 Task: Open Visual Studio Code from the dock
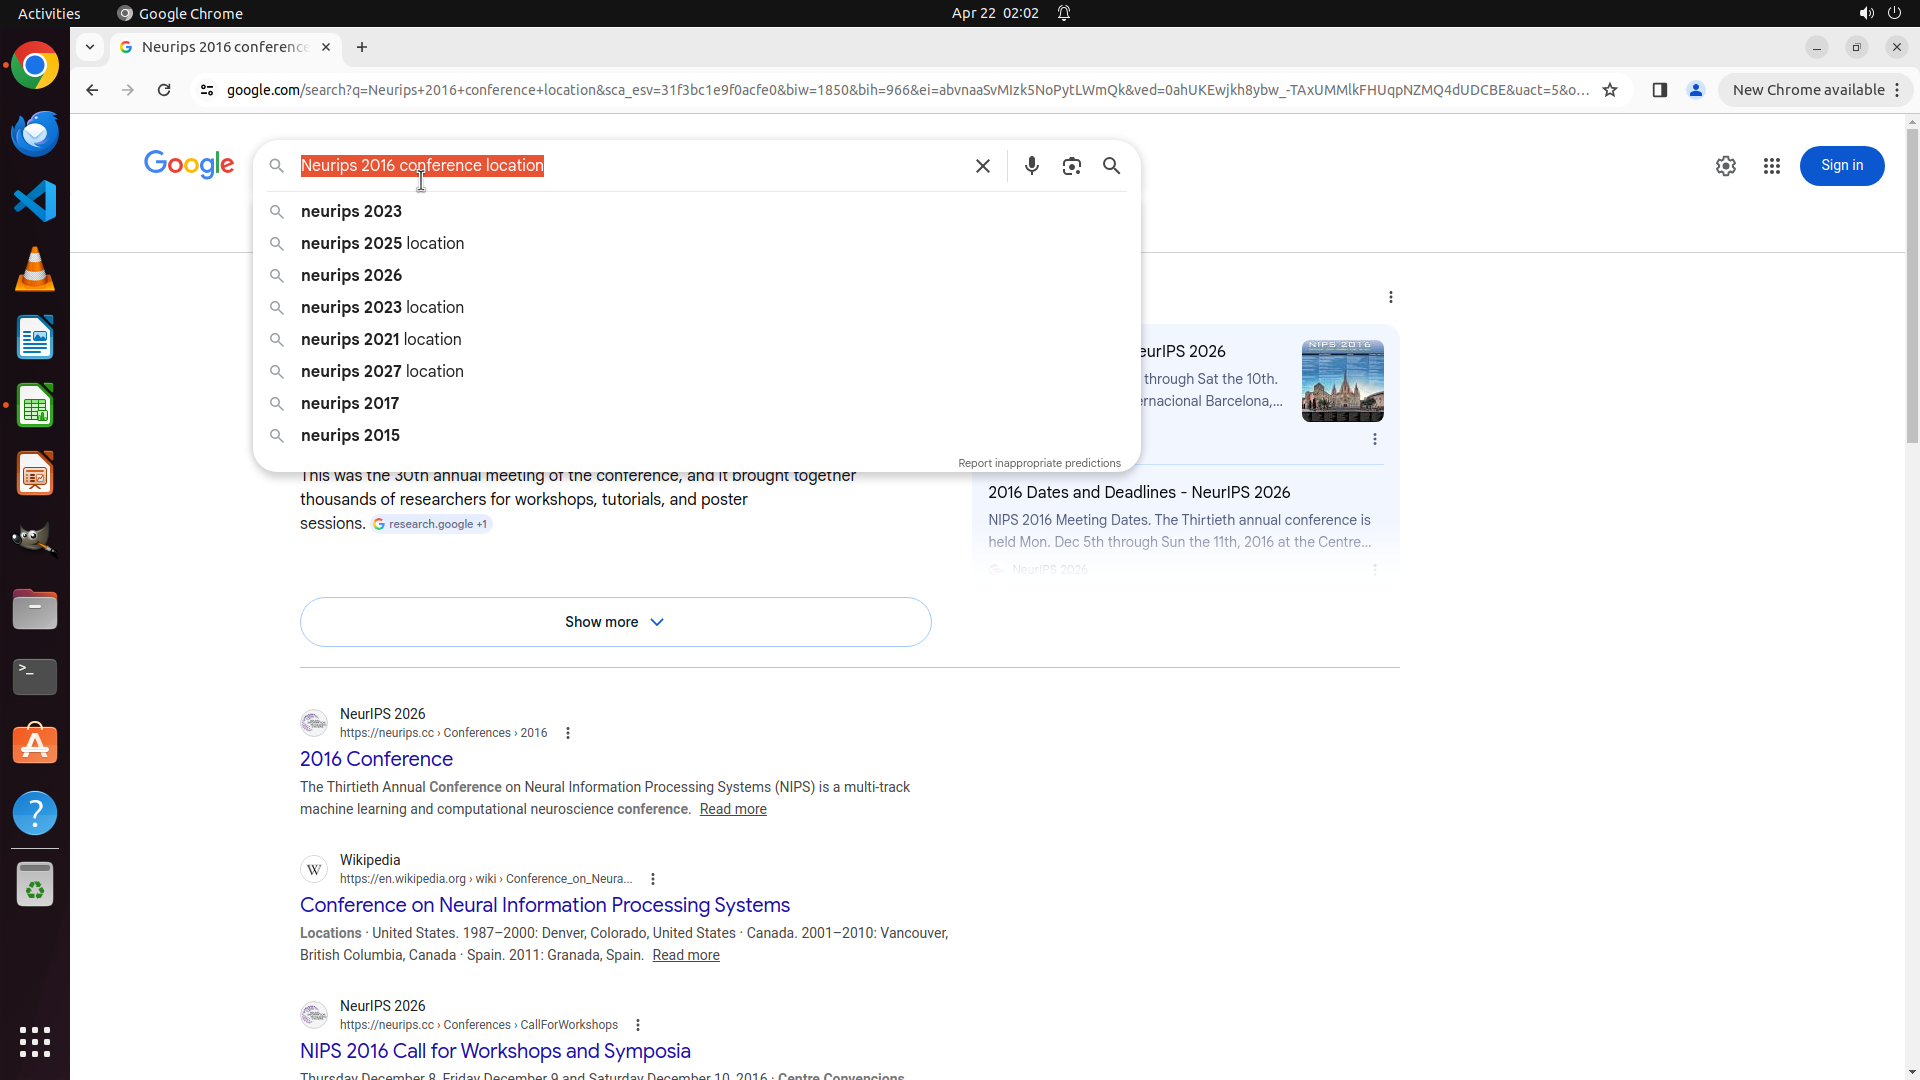click(35, 202)
